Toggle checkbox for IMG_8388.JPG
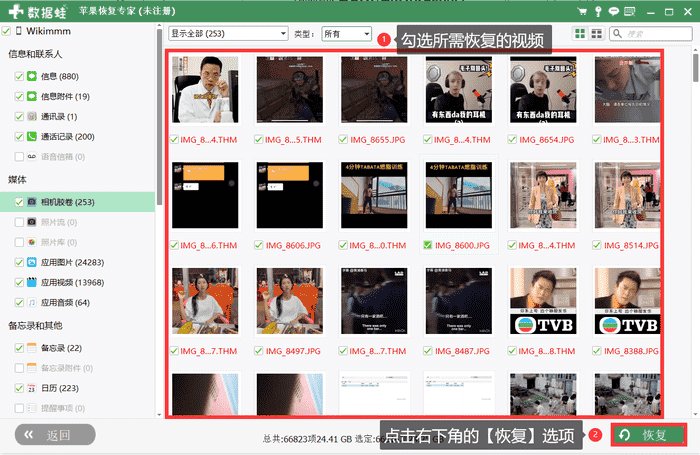Viewport: 700px width, 455px height. coord(596,351)
